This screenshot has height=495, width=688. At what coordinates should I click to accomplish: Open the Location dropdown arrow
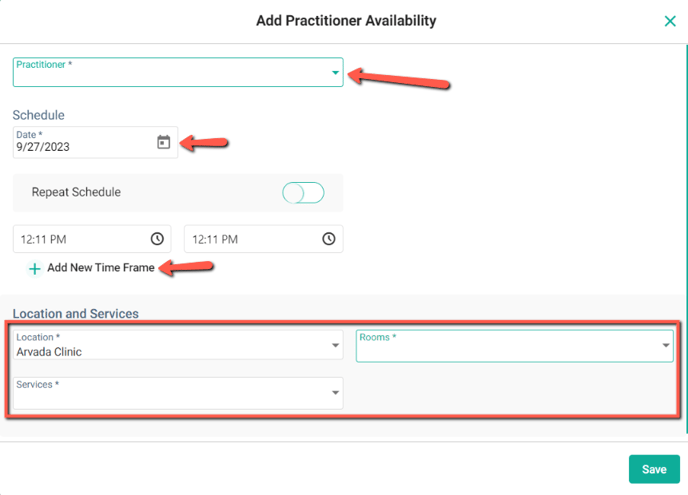[x=335, y=346]
